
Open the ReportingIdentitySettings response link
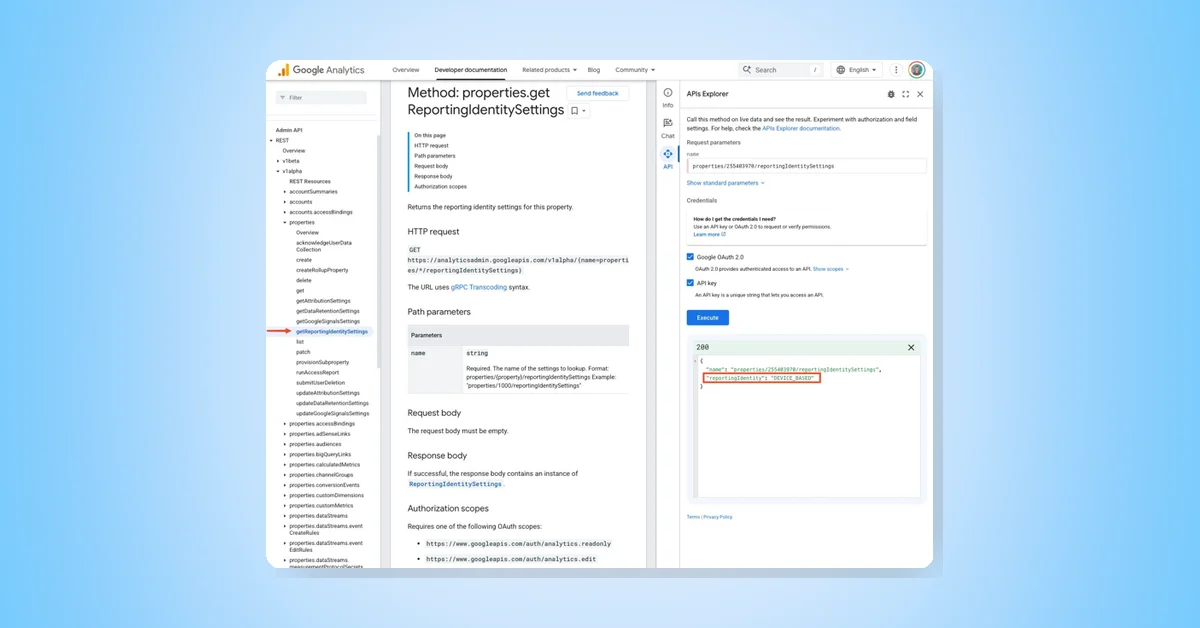455,484
